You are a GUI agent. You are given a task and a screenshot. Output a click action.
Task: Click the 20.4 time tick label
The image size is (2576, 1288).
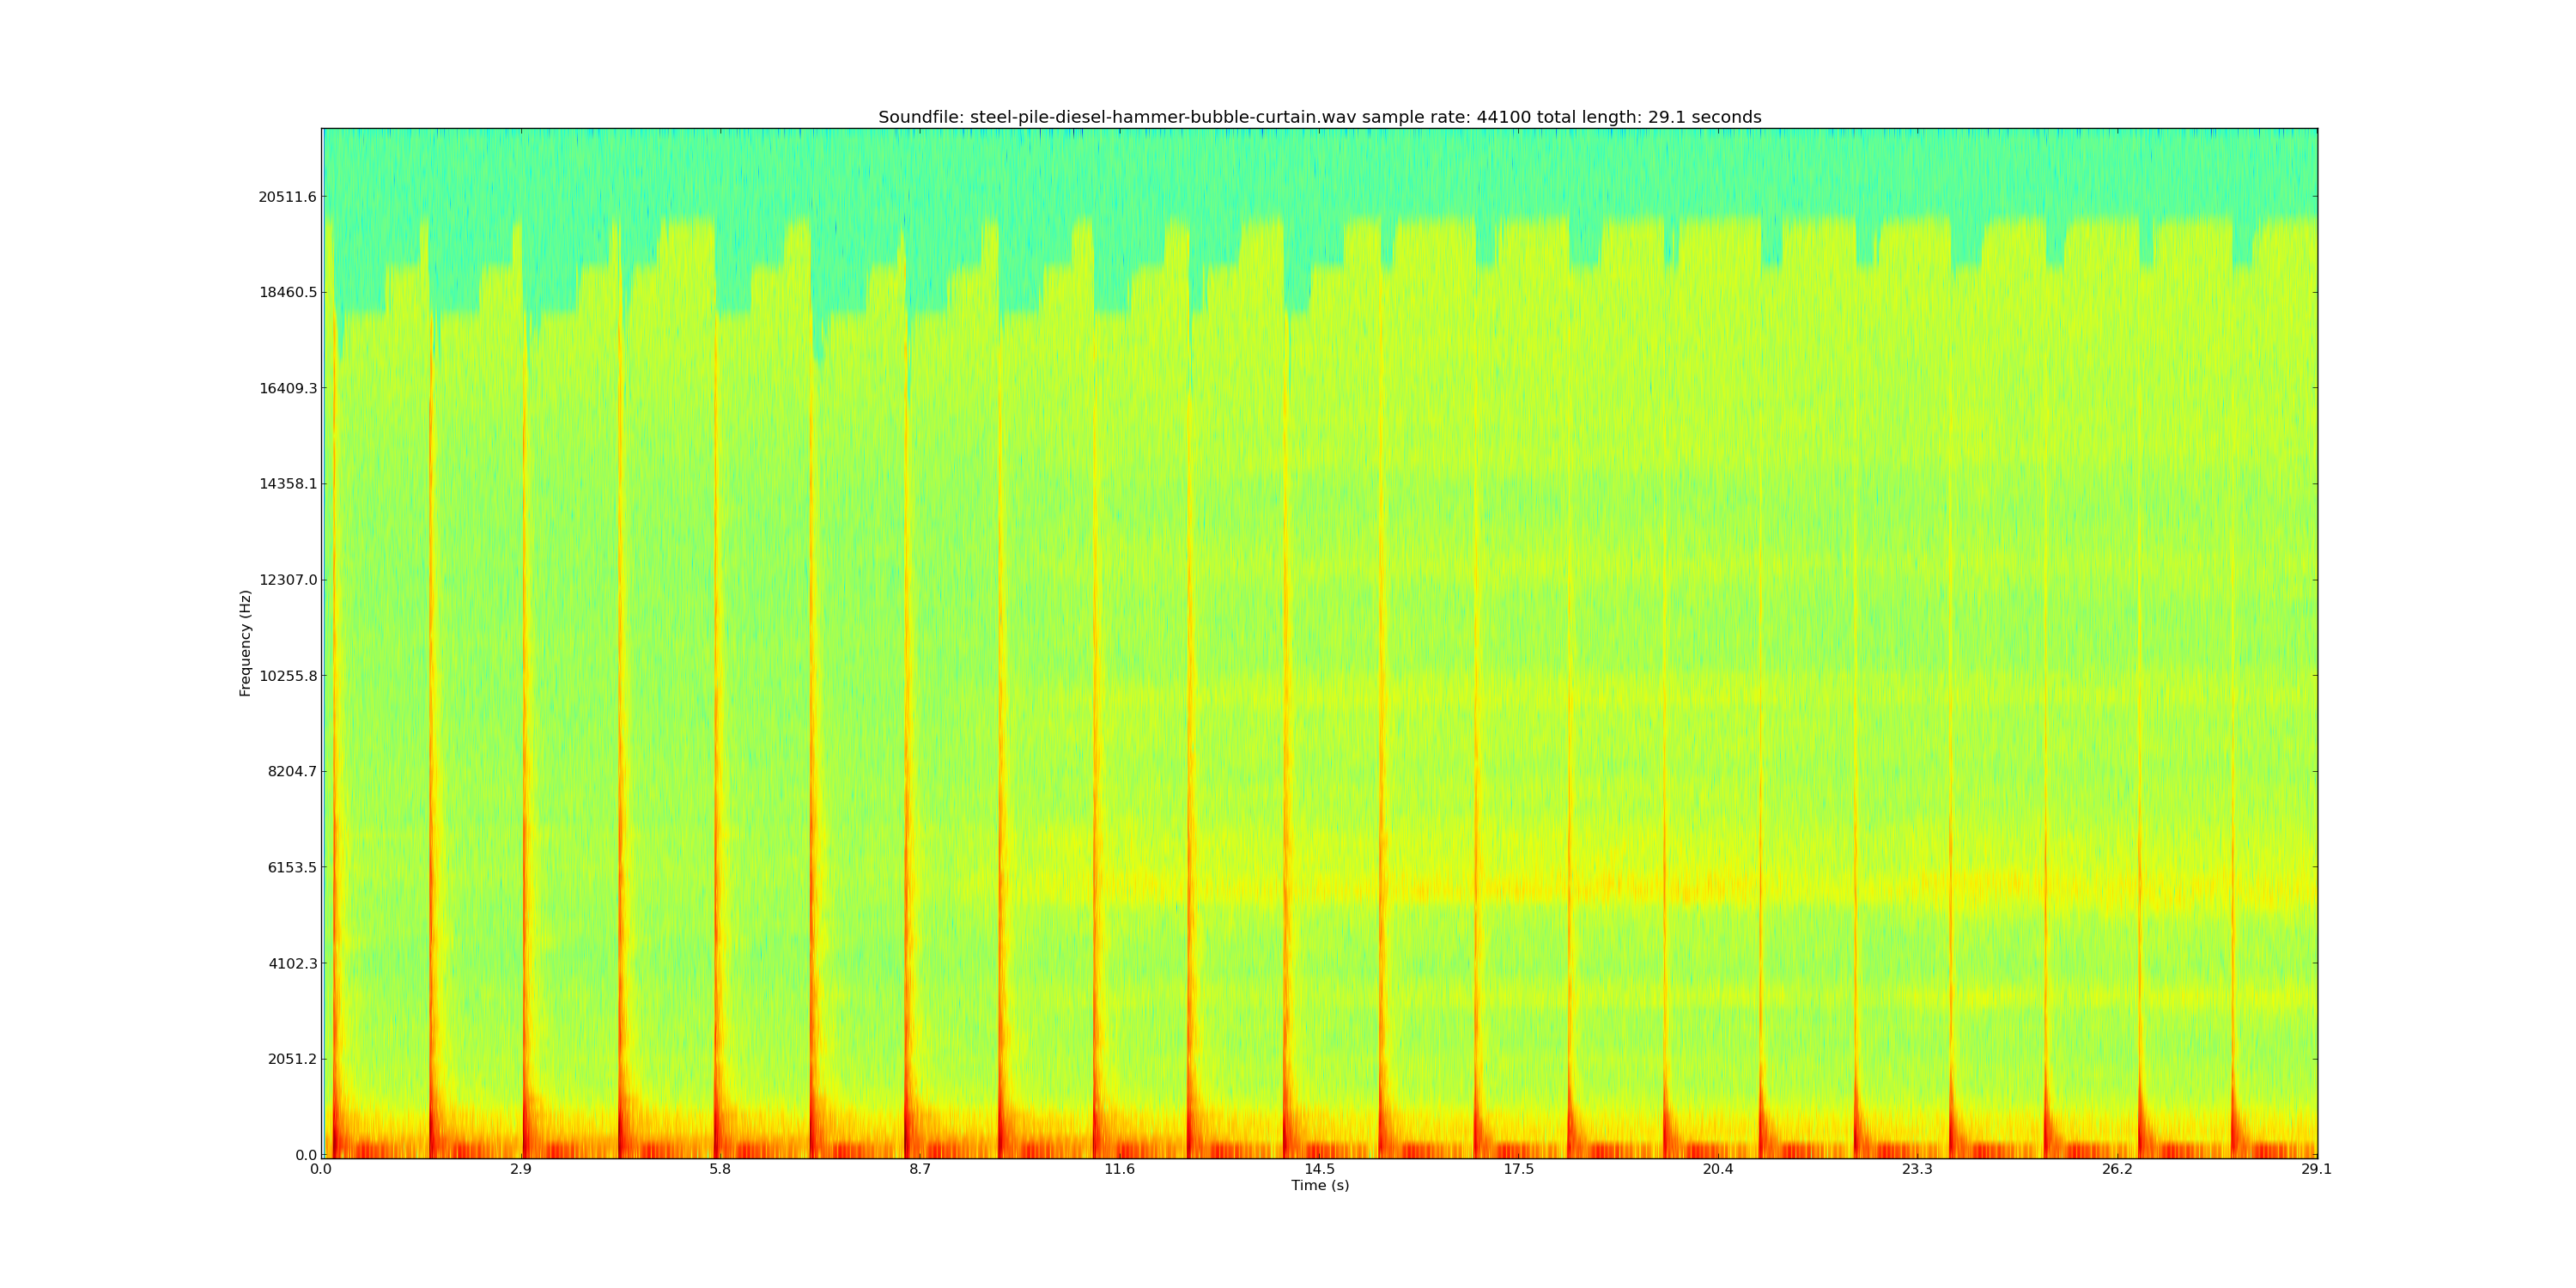click(x=1718, y=1169)
